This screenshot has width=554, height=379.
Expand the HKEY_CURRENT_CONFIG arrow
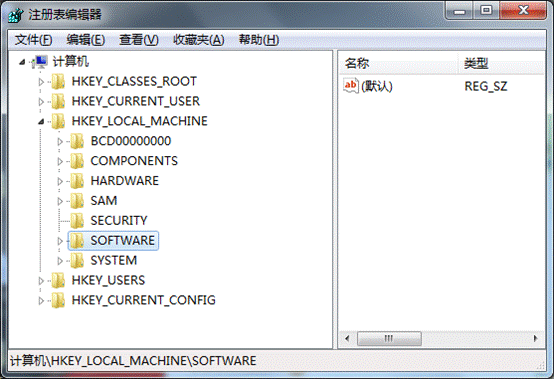coord(41,301)
